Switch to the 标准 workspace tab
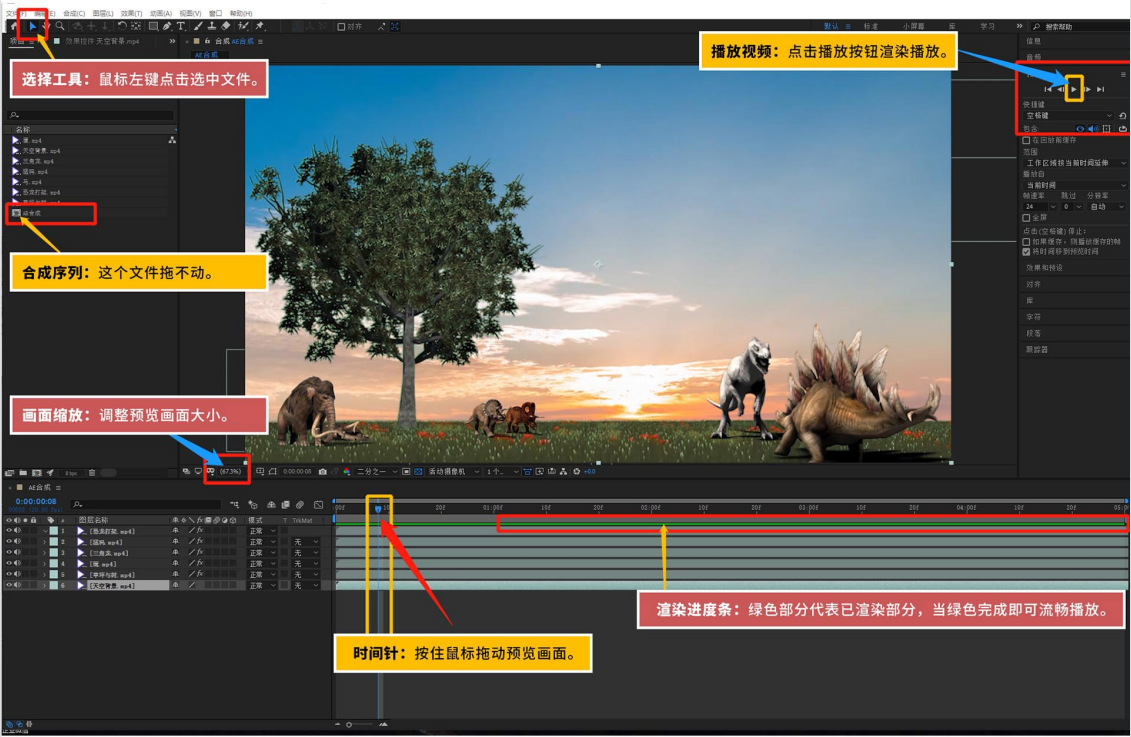Image resolution: width=1131 pixels, height=737 pixels. [870, 26]
